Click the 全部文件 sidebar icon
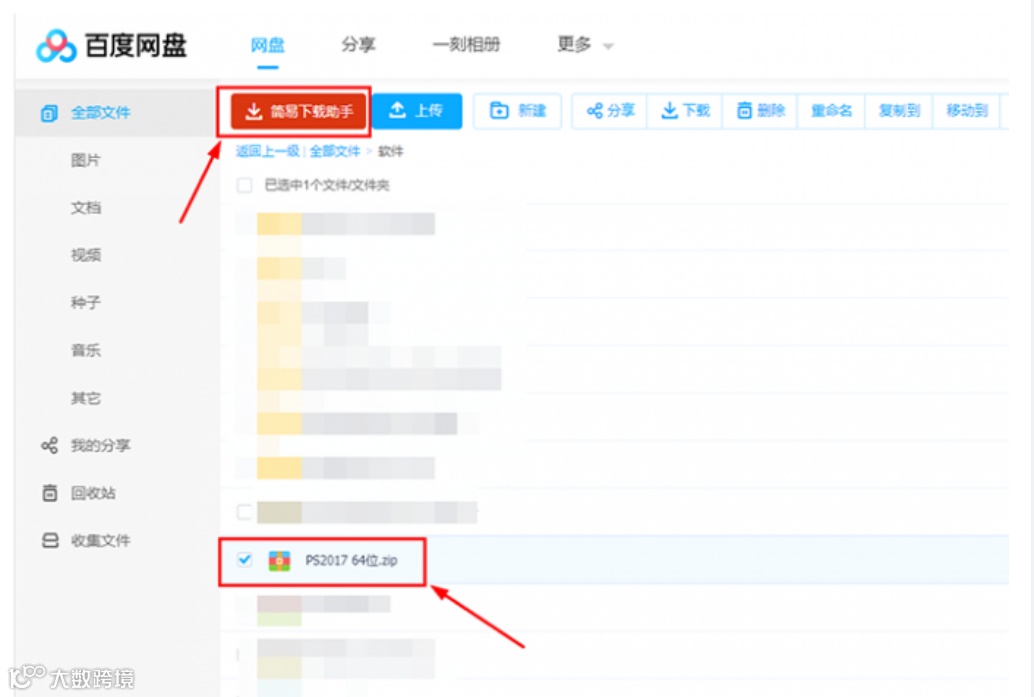1034x697 pixels. (49, 113)
